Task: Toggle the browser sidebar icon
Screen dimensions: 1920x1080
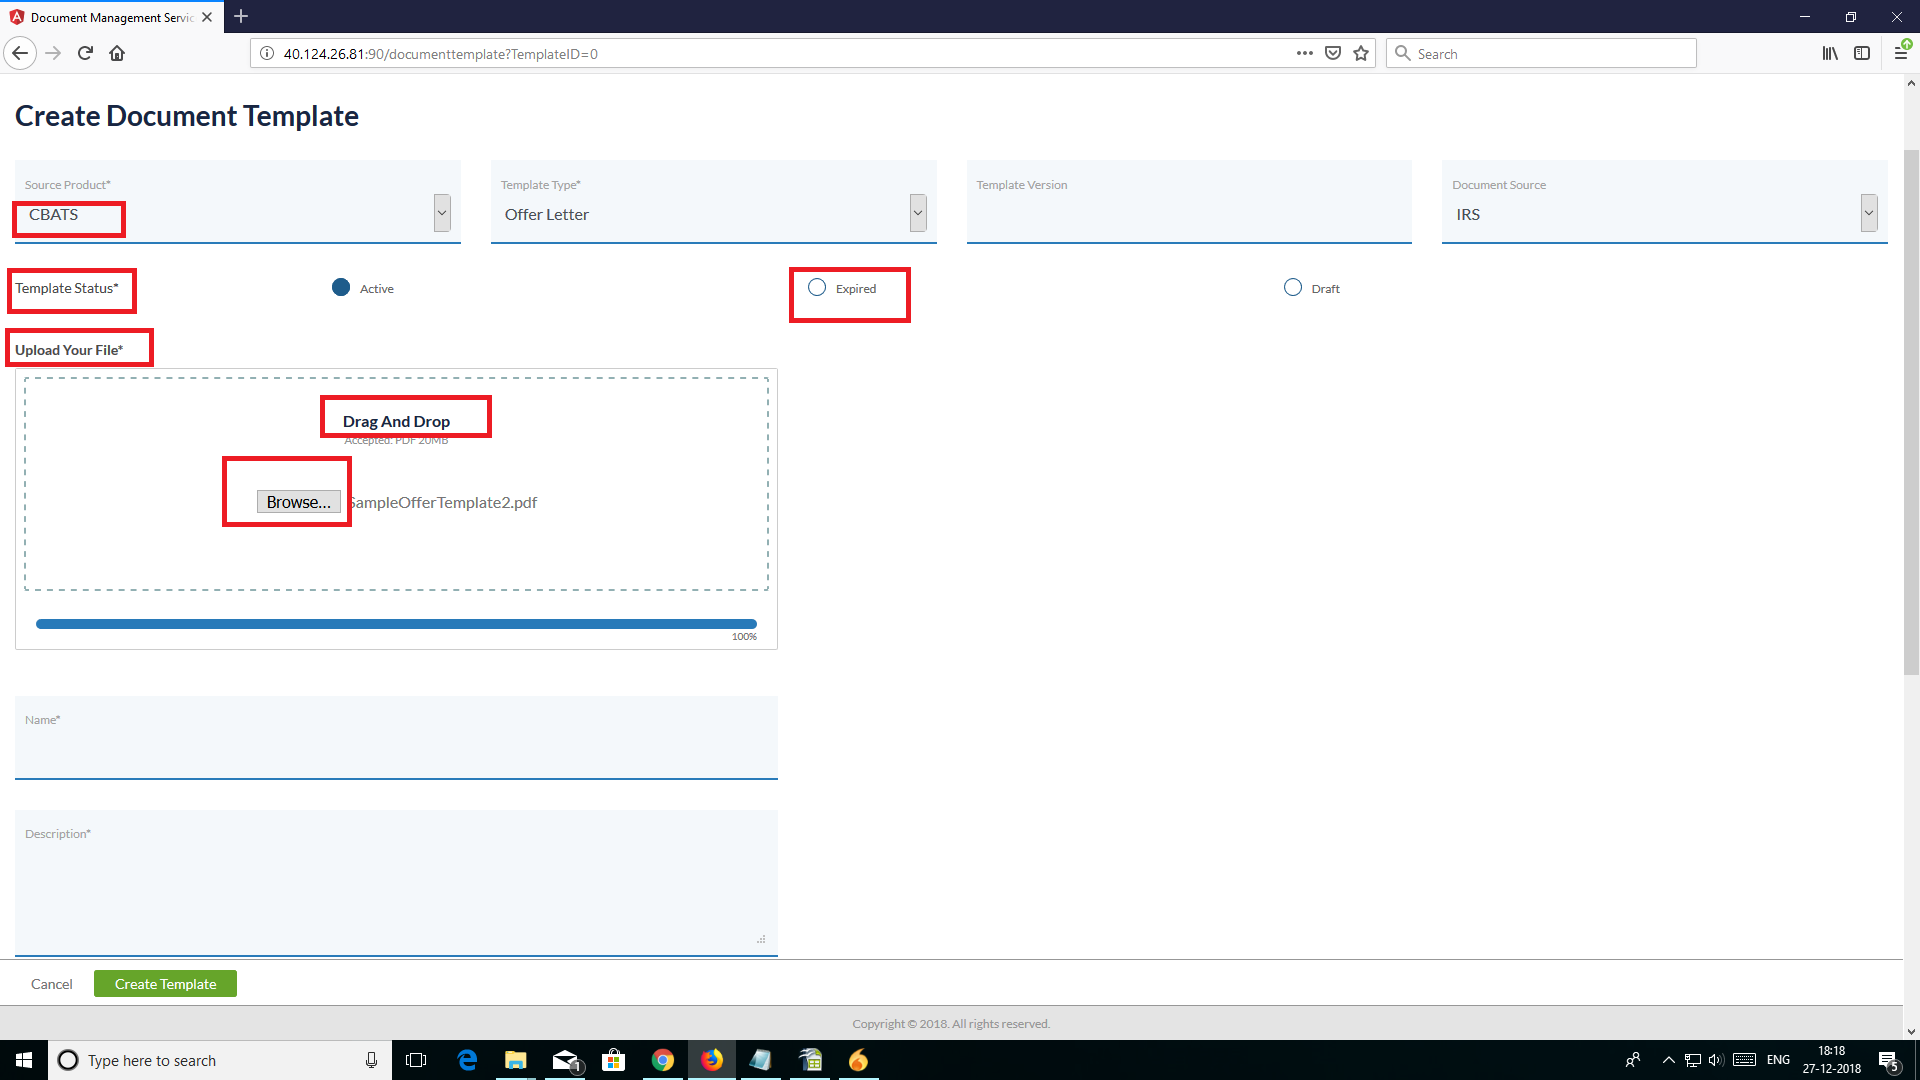Action: (1861, 54)
